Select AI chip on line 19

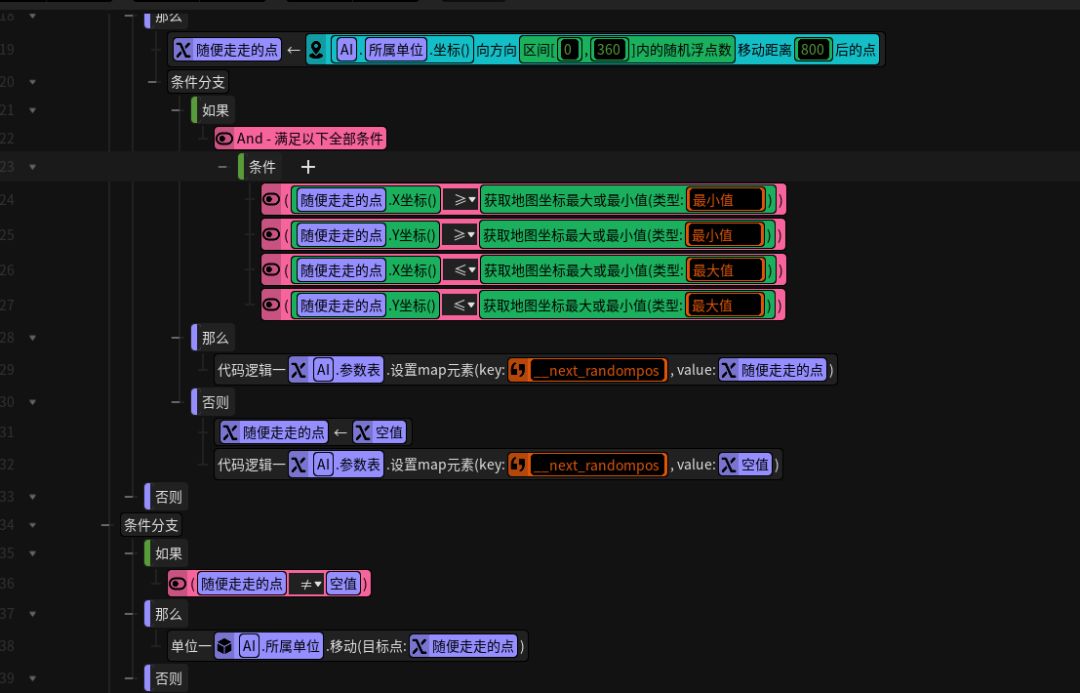point(346,50)
